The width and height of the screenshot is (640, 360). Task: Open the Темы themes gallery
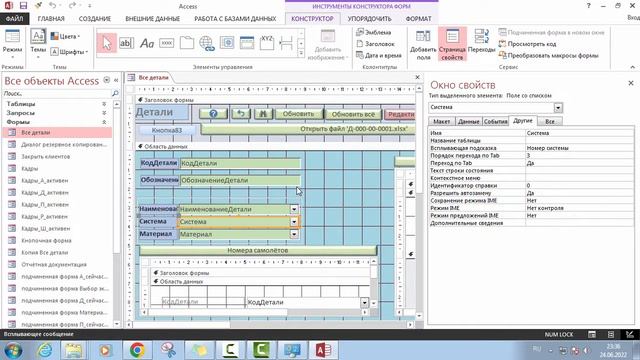[38, 44]
